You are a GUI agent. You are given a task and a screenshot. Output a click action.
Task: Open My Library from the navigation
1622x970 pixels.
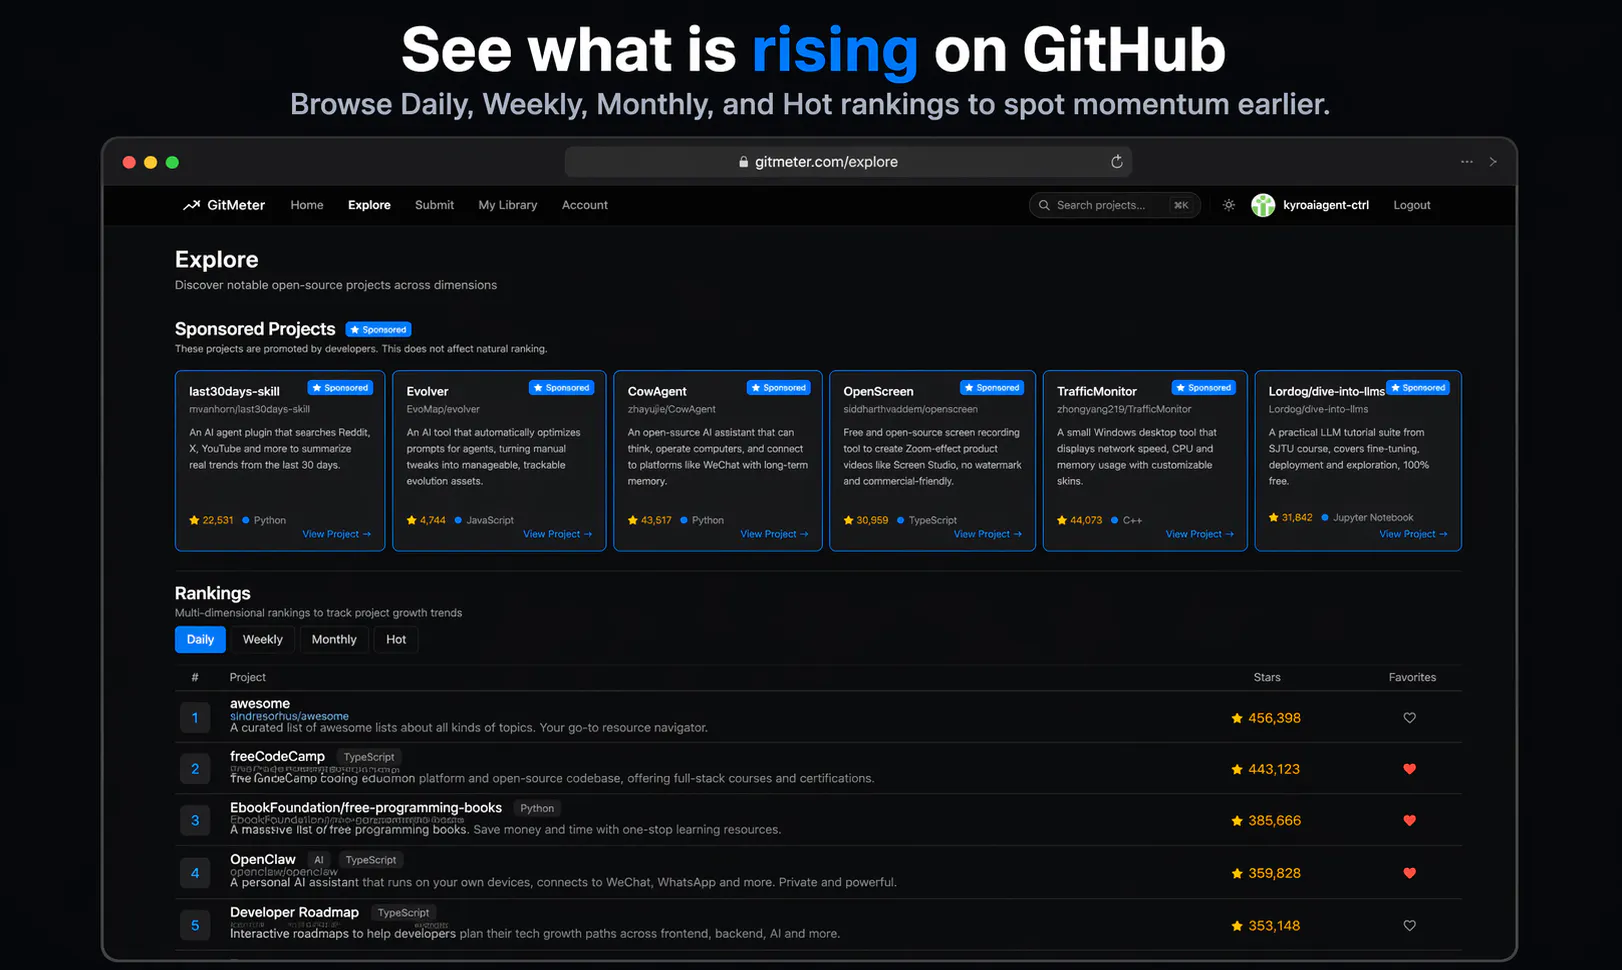[508, 205]
